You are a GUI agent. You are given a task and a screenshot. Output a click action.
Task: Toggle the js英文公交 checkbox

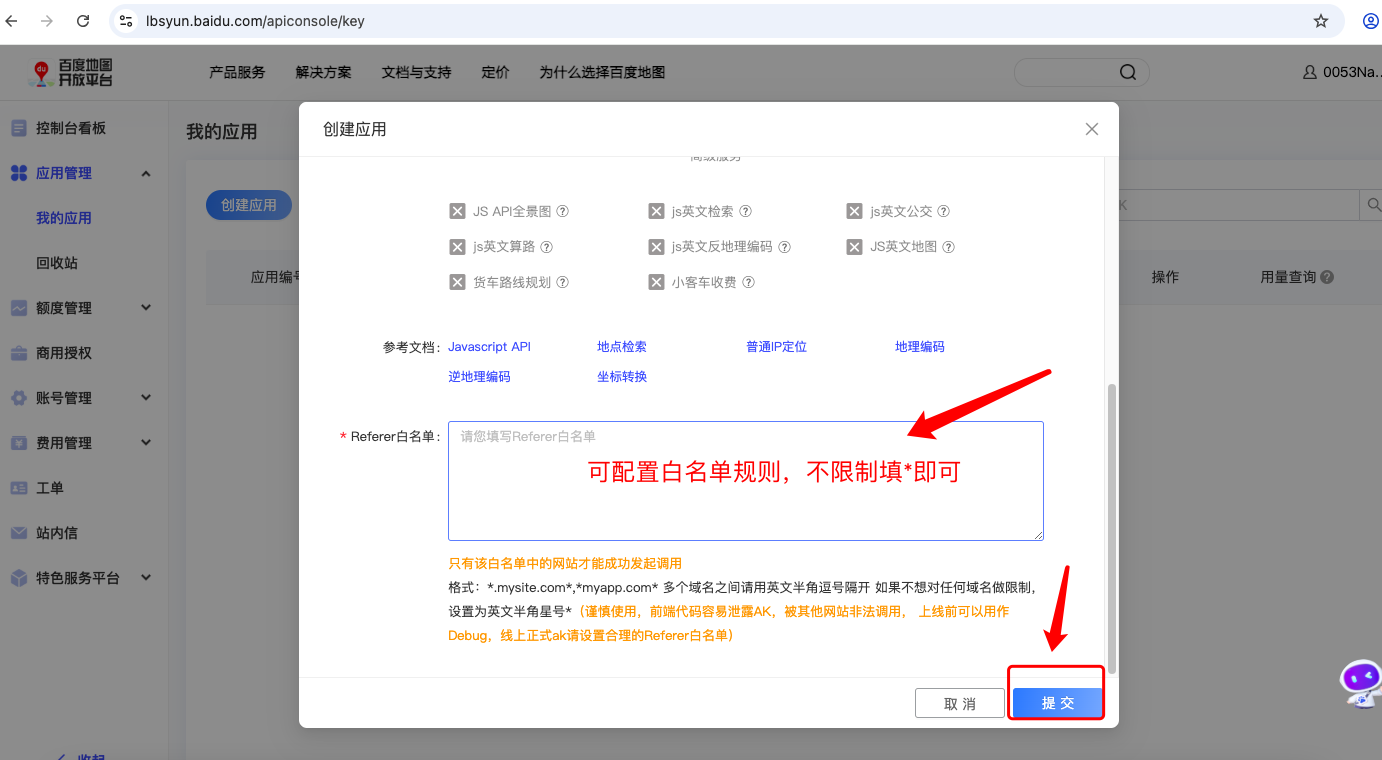854,211
